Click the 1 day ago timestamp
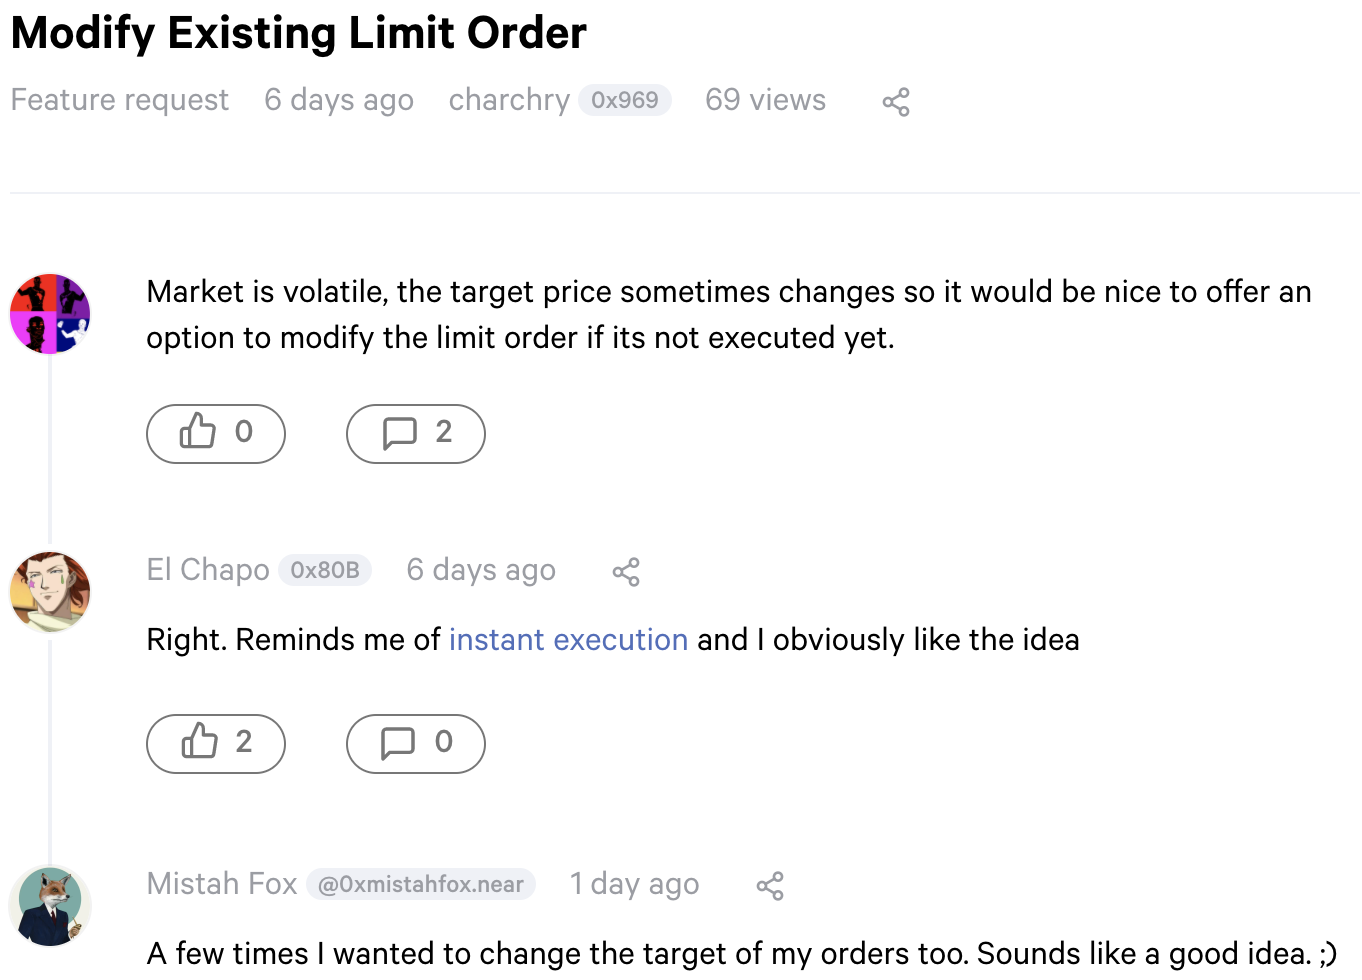1362x980 pixels. point(634,884)
